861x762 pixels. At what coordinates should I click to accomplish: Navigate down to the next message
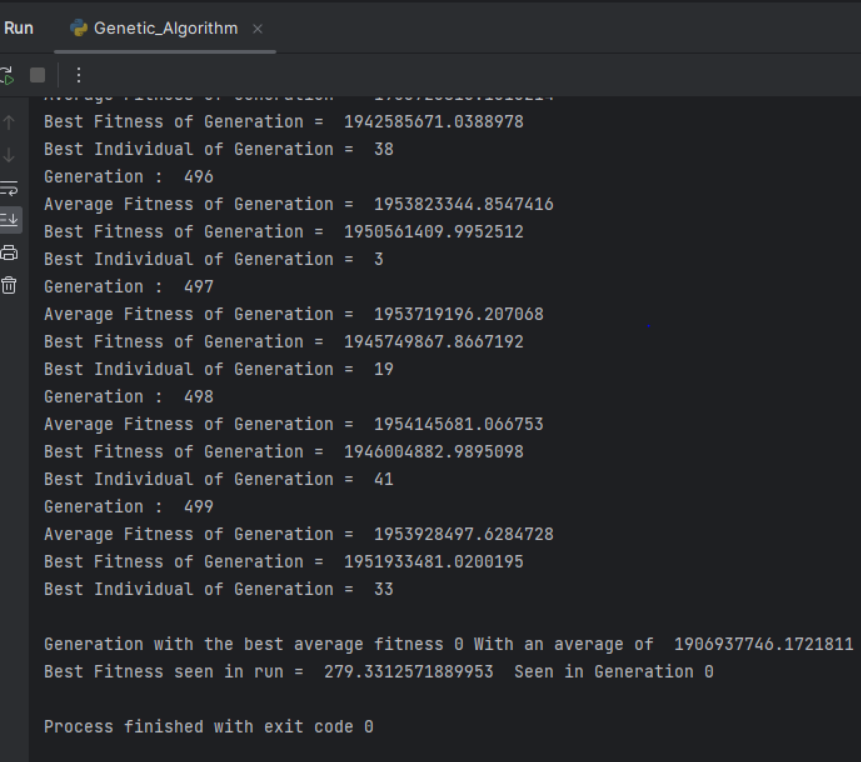pos(9,156)
